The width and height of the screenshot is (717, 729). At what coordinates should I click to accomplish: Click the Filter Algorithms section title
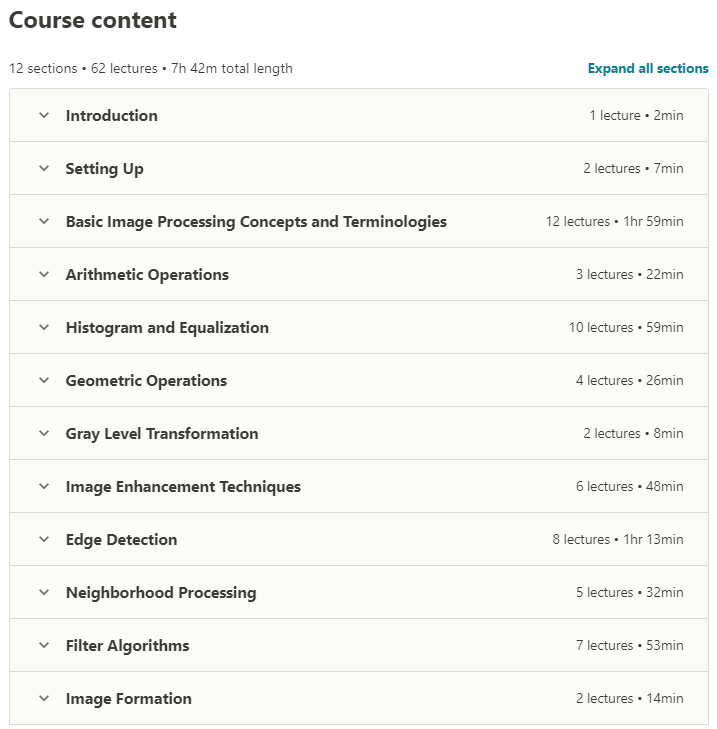(127, 646)
